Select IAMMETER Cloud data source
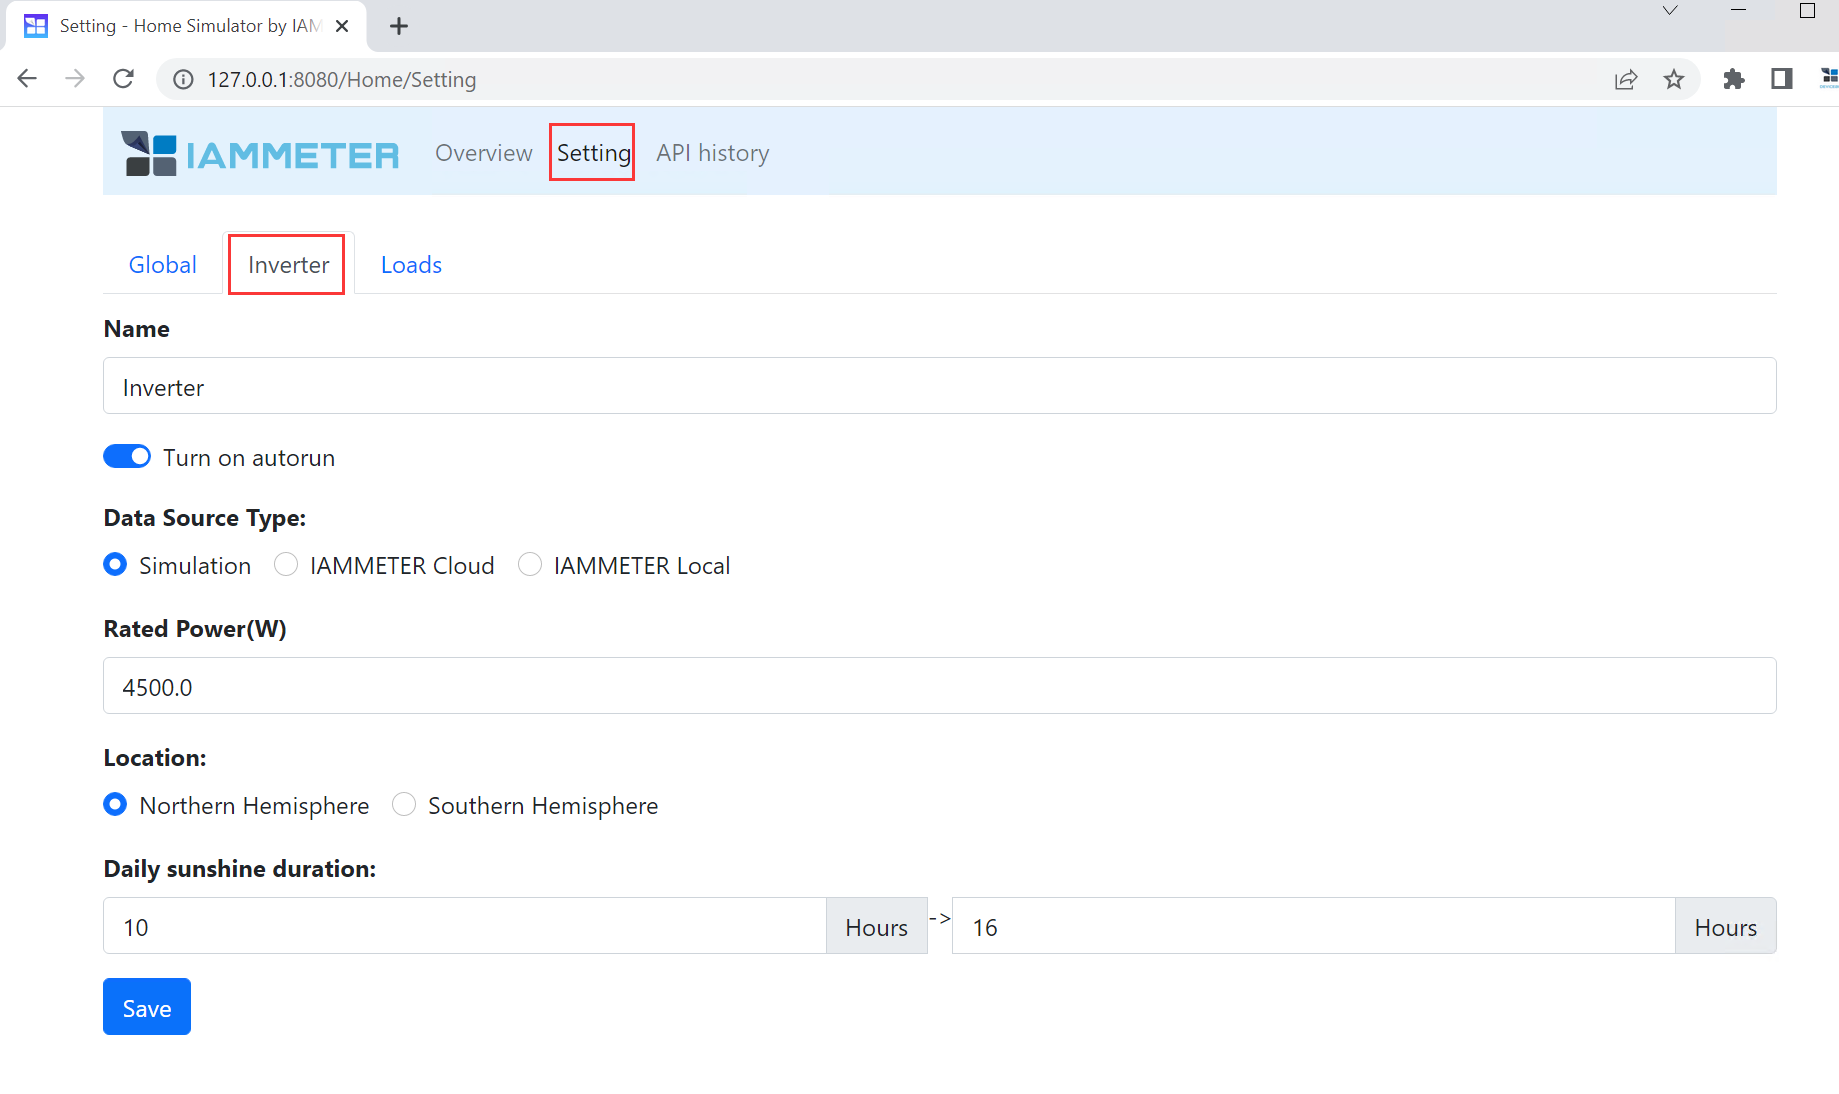This screenshot has width=1839, height=1094. tap(286, 565)
